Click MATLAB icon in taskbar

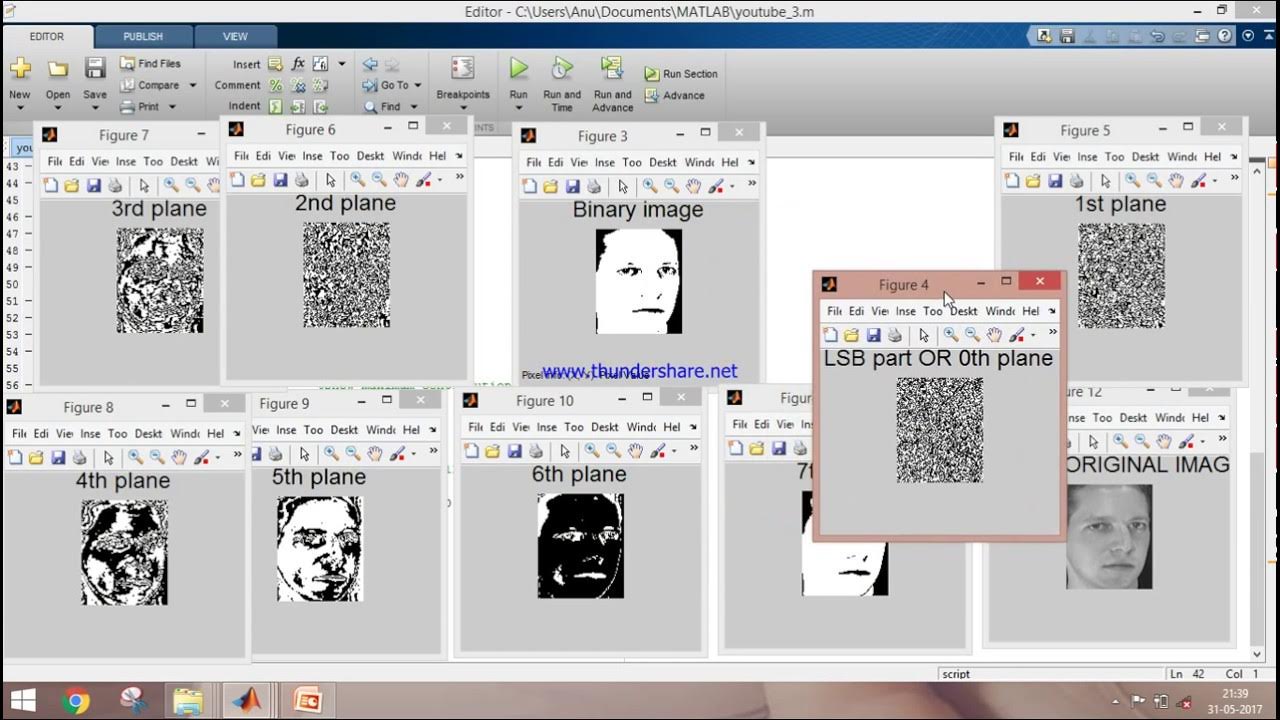[x=245, y=700]
